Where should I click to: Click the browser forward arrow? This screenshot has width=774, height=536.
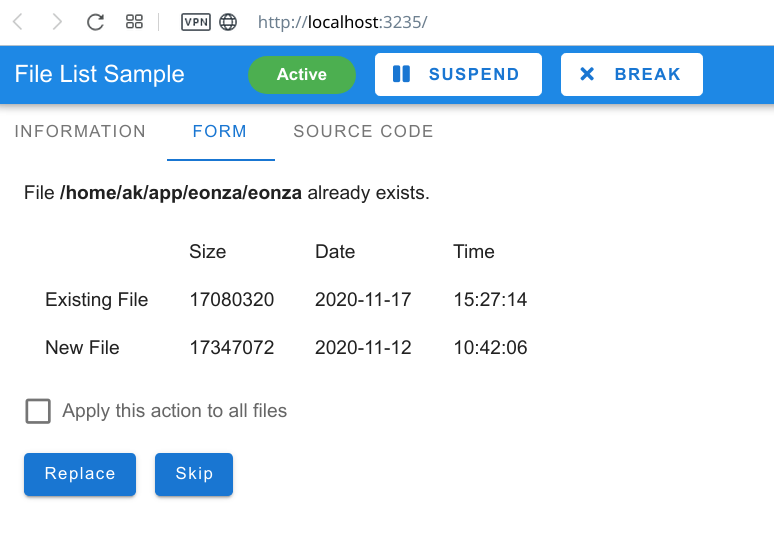point(57,22)
